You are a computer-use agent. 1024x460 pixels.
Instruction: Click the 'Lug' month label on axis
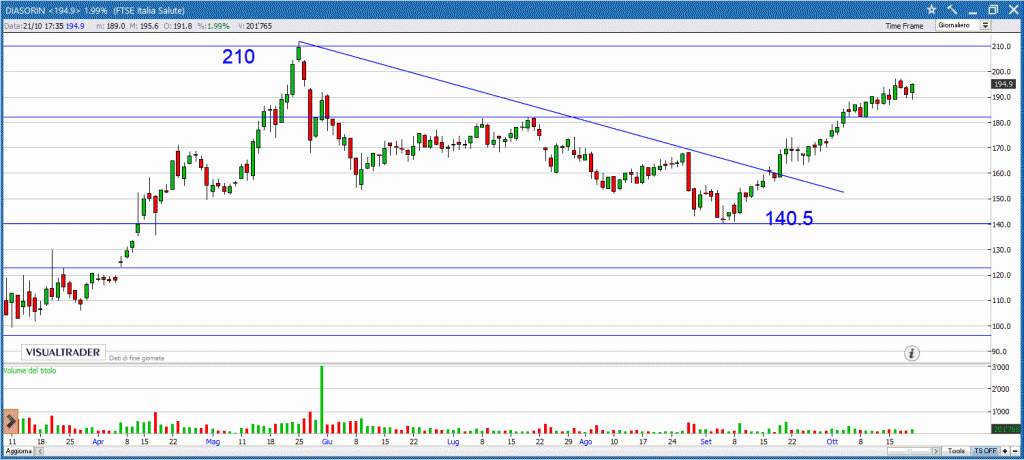[x=453, y=442]
